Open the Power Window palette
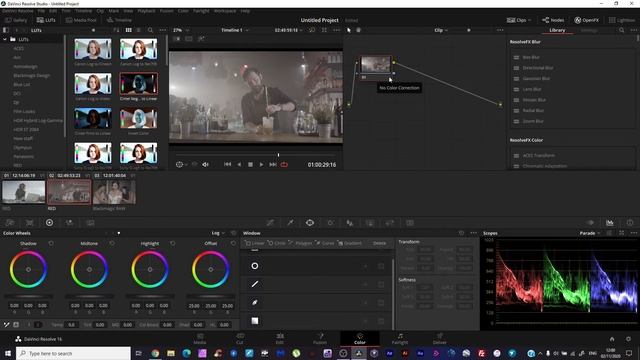Image resolution: width=640 pixels, height=360 pixels. pyautogui.click(x=310, y=222)
